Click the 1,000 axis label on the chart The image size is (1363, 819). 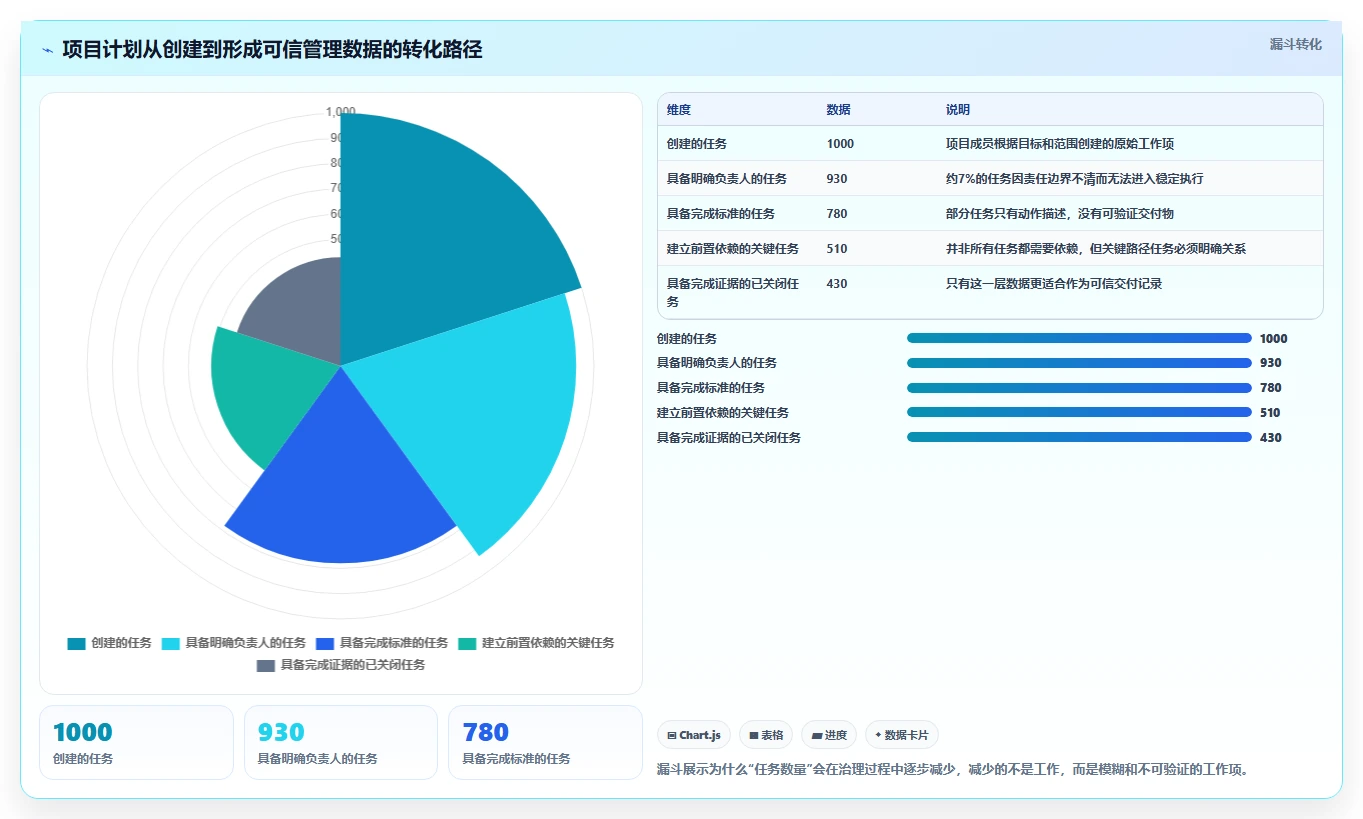pyautogui.click(x=341, y=112)
